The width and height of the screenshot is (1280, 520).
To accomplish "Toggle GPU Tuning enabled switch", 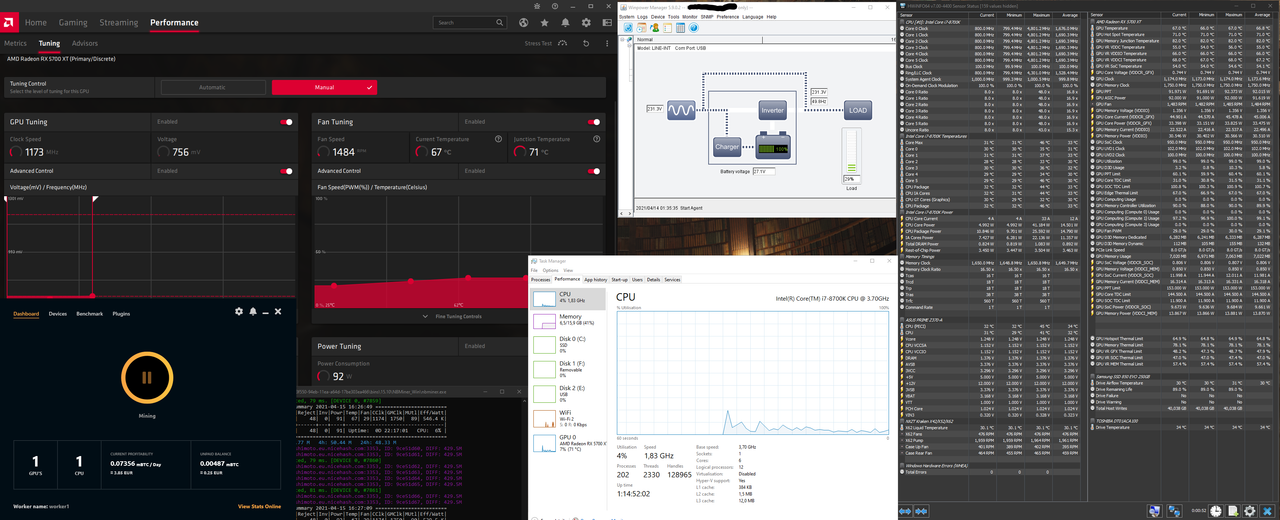I will point(287,122).
